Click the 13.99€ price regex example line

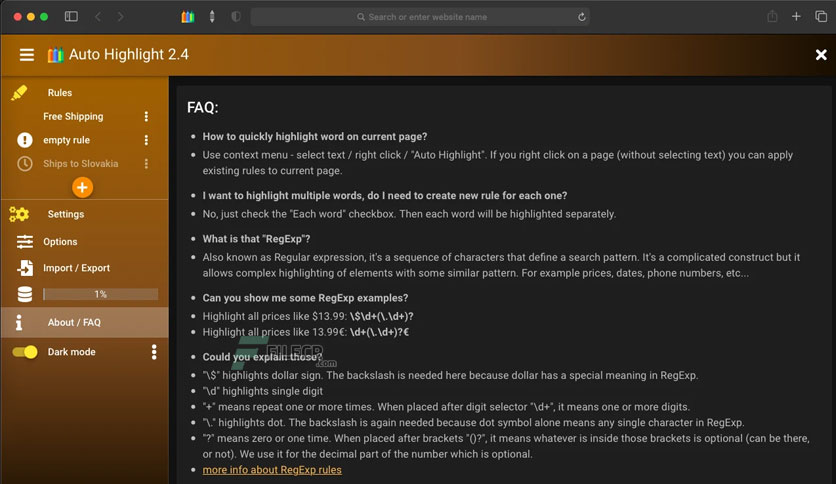click(306, 332)
